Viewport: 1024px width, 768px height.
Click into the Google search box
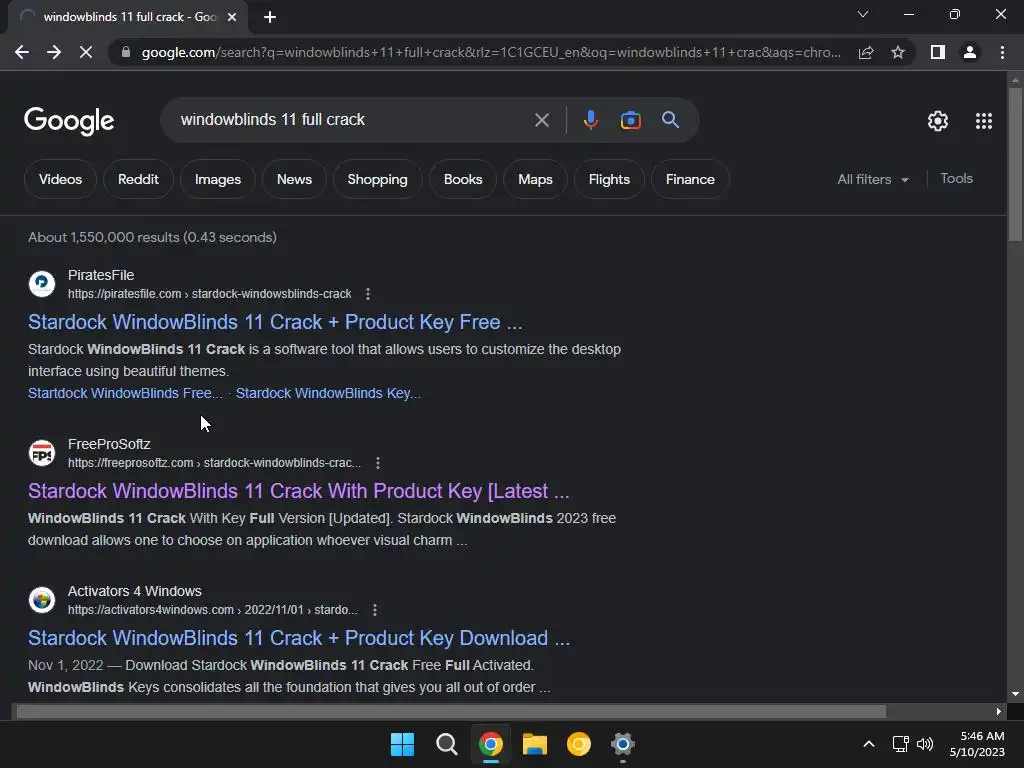pyautogui.click(x=353, y=120)
